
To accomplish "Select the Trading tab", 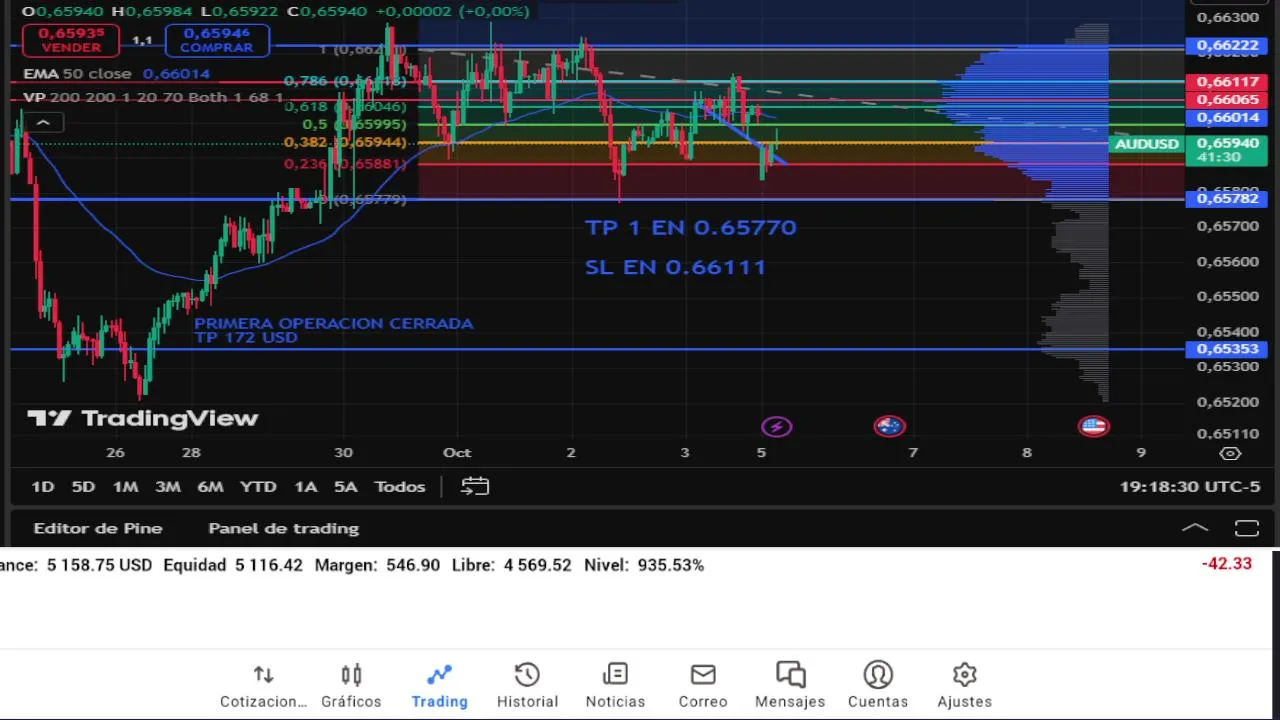I will (x=439, y=686).
